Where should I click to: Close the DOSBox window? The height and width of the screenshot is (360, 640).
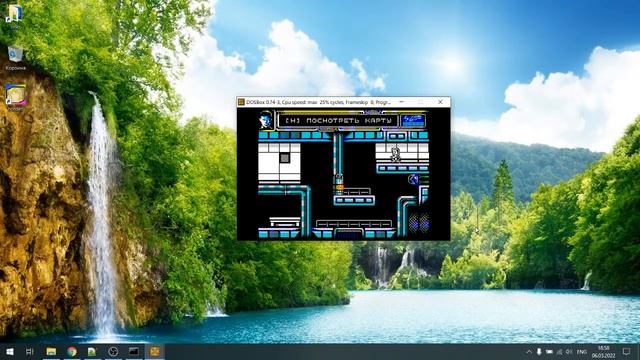(x=440, y=102)
